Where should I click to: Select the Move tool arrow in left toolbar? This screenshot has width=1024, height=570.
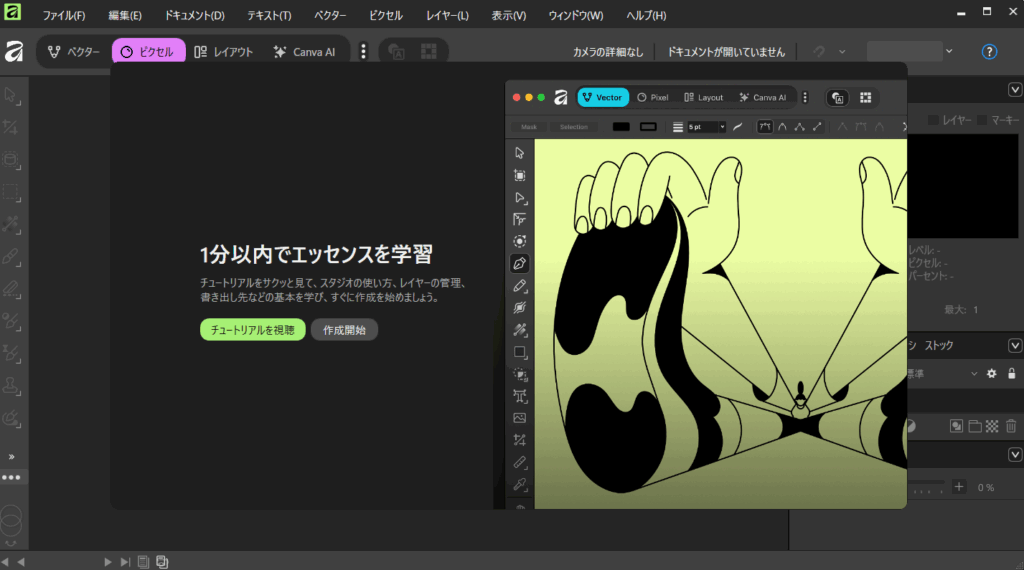12,96
